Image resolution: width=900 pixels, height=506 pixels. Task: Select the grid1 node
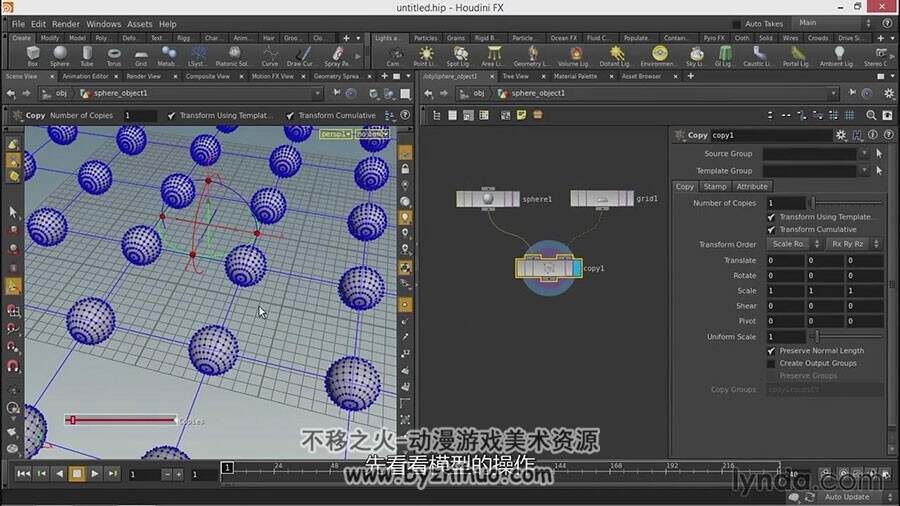(602, 198)
